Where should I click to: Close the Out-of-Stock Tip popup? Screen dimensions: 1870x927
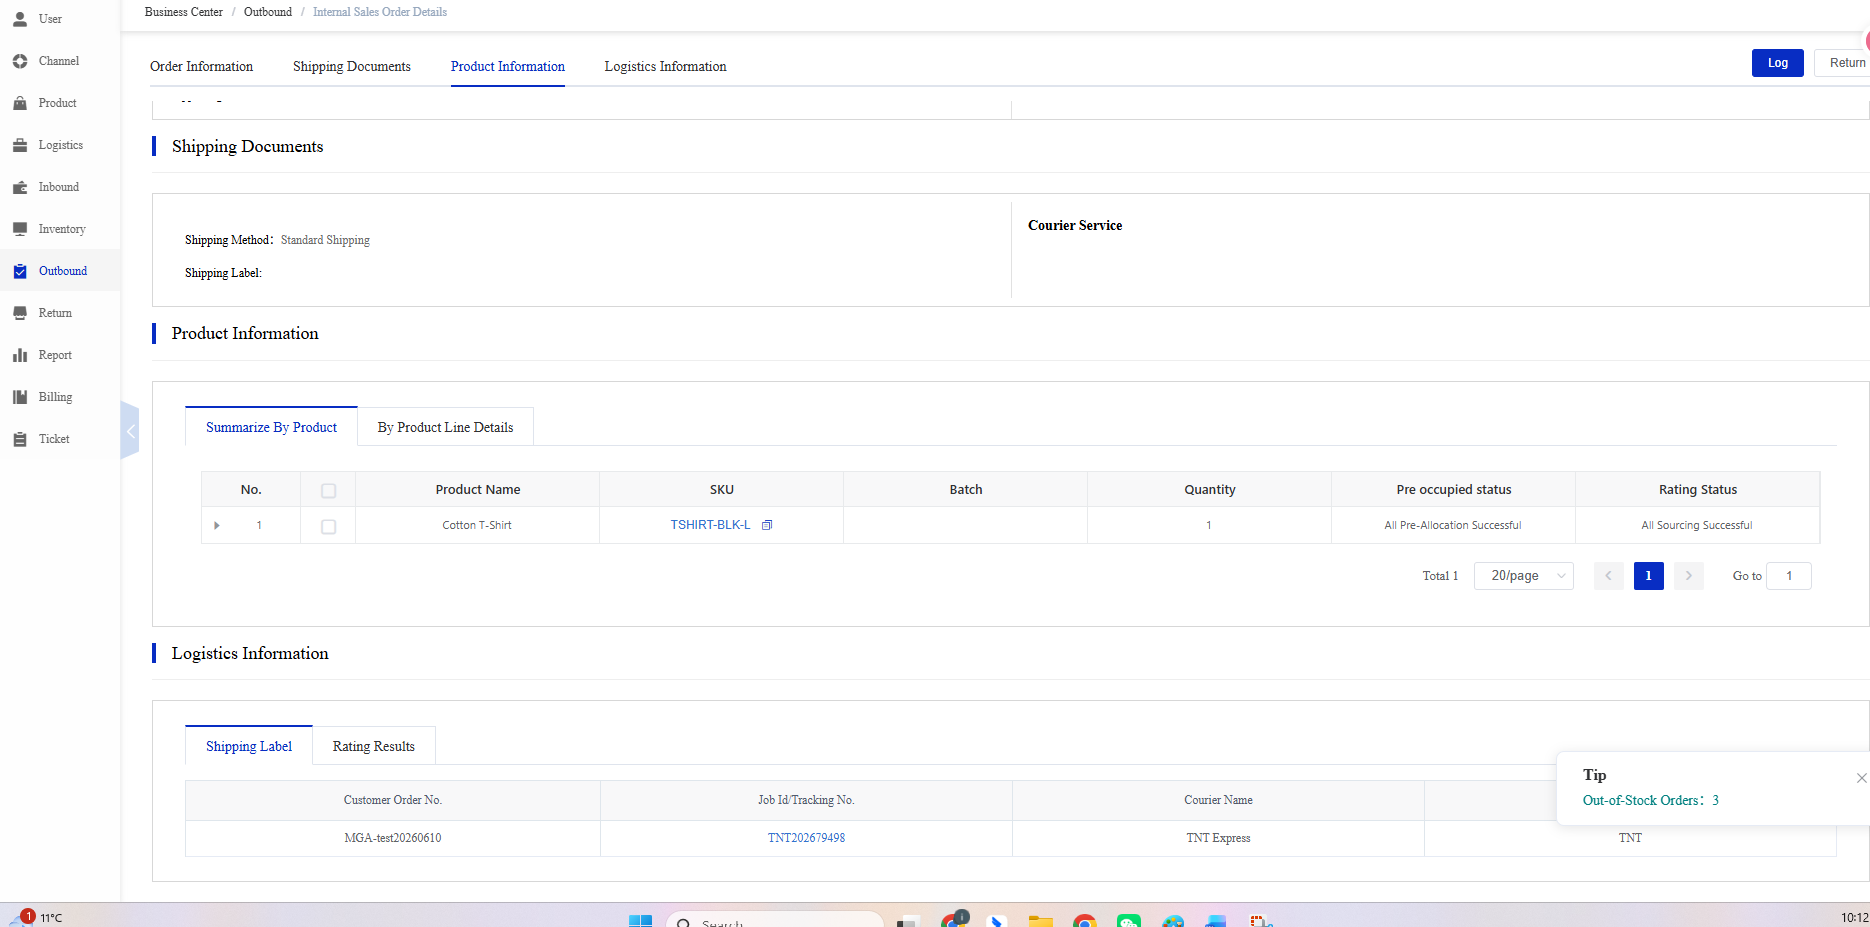(x=1861, y=778)
